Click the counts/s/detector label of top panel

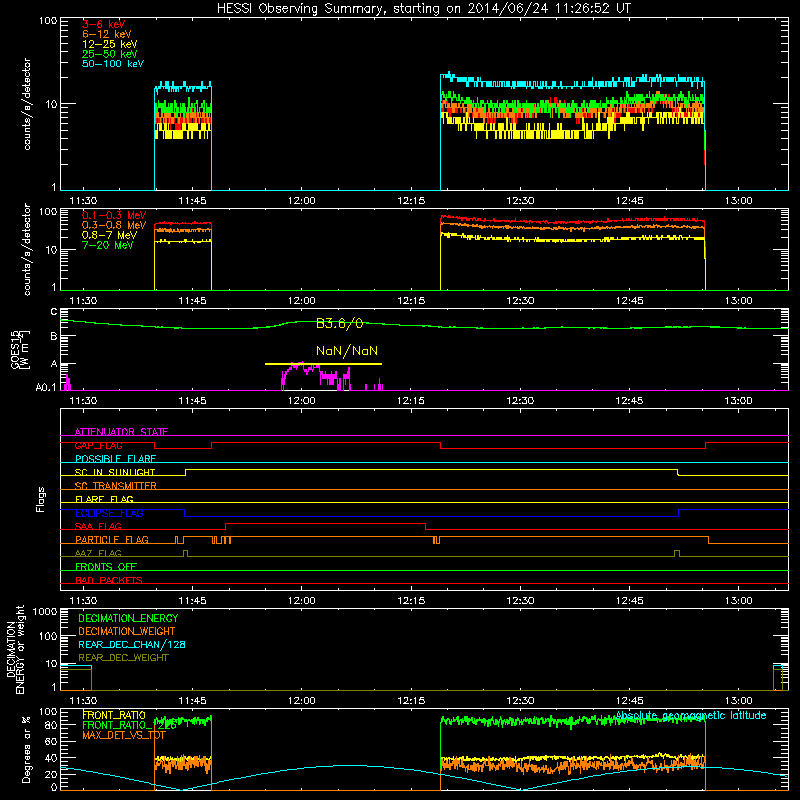point(27,104)
